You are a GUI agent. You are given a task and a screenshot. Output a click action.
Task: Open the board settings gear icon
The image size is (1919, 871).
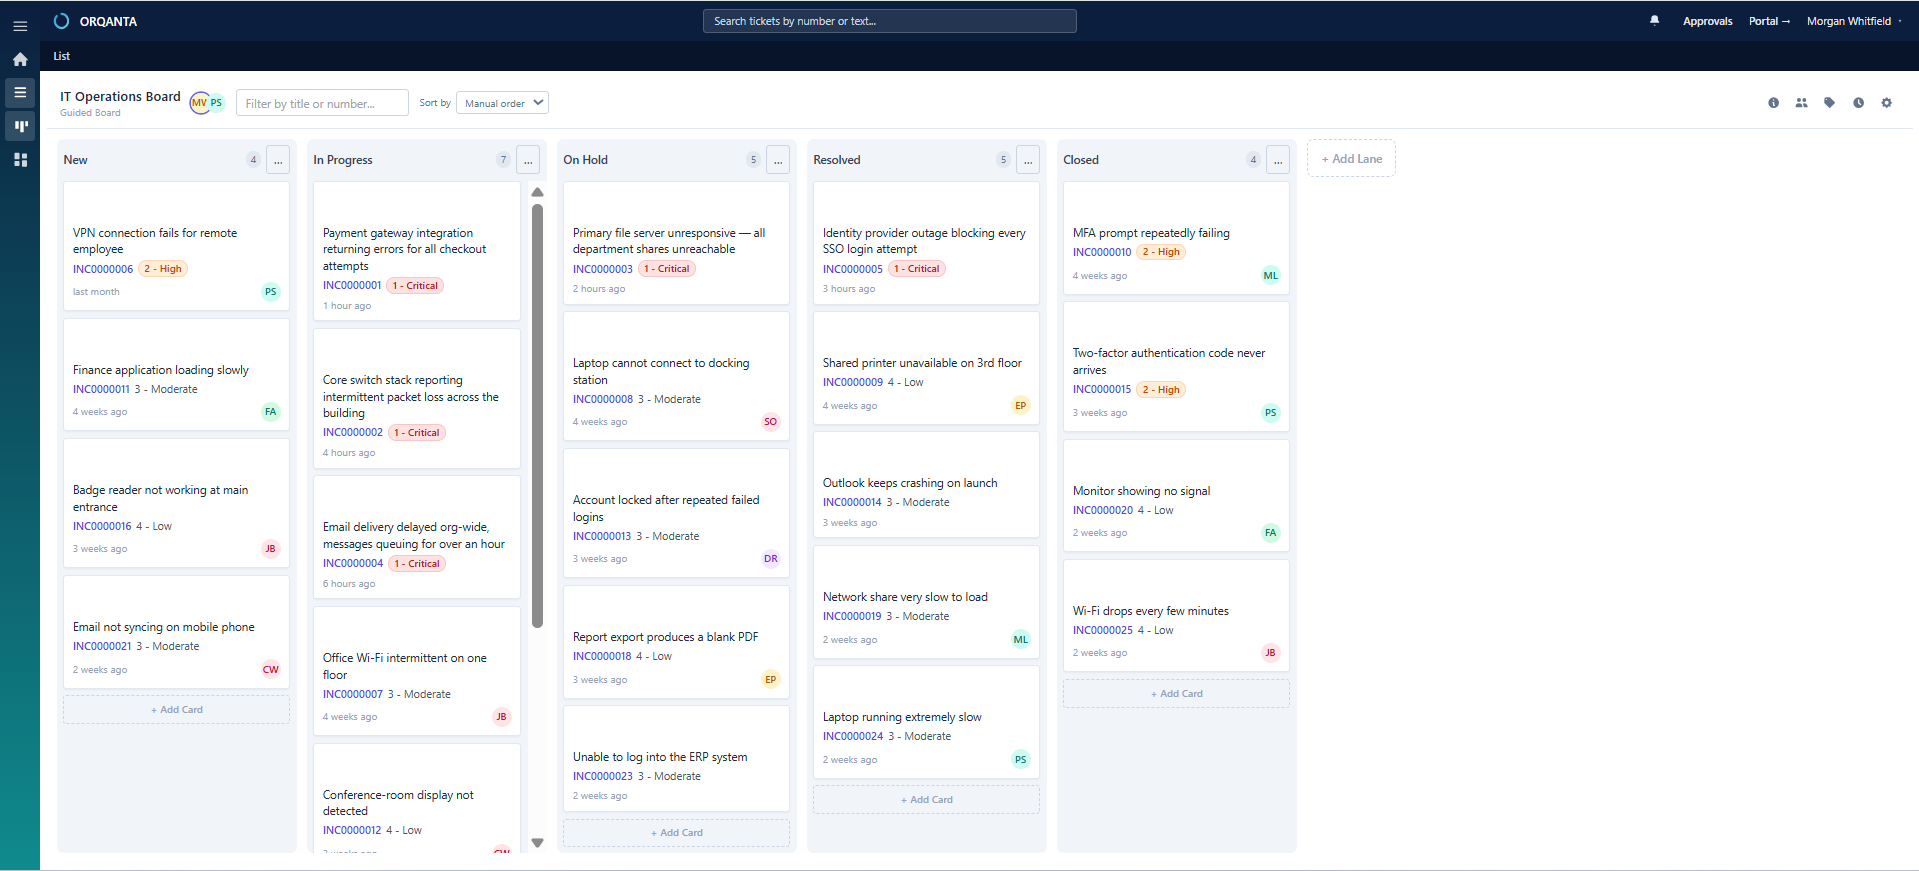coord(1886,103)
